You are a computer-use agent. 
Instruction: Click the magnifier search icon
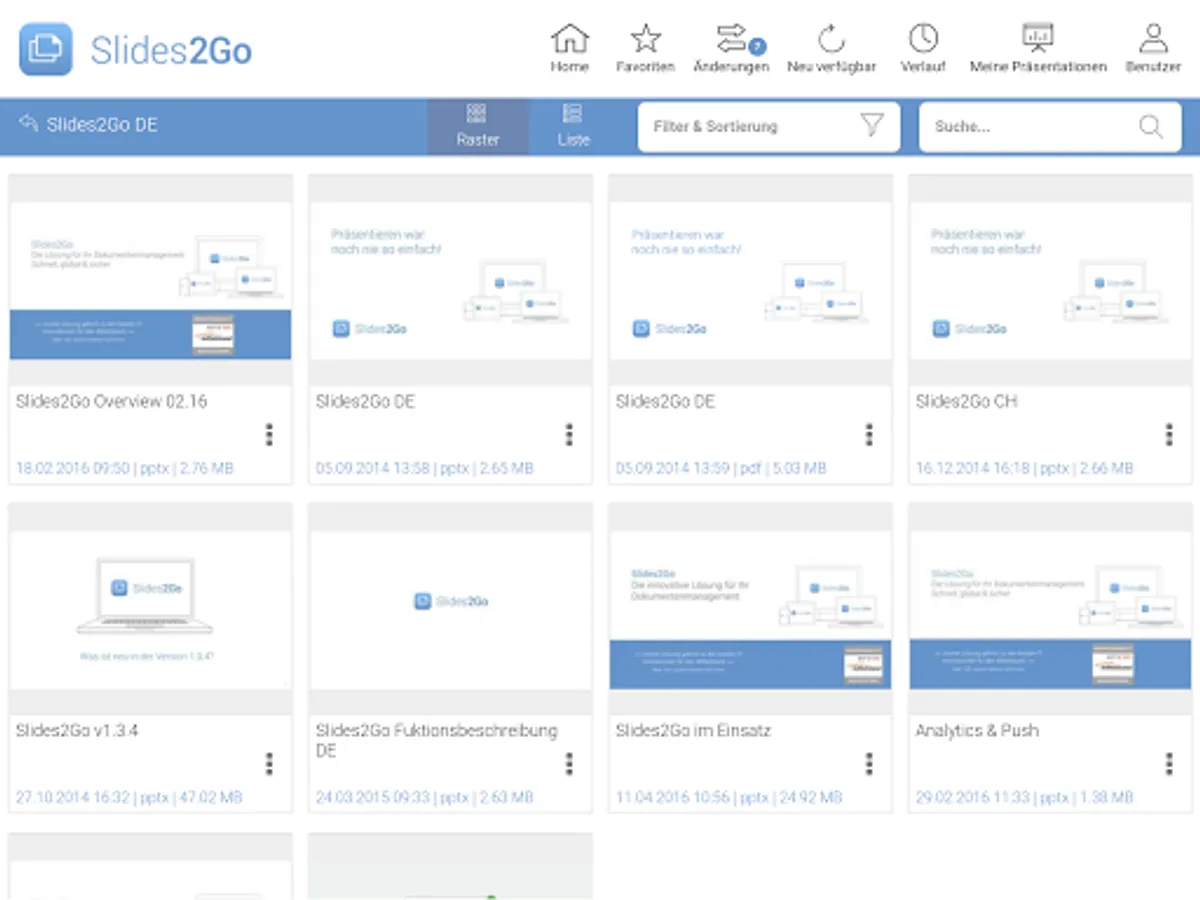click(x=1150, y=127)
